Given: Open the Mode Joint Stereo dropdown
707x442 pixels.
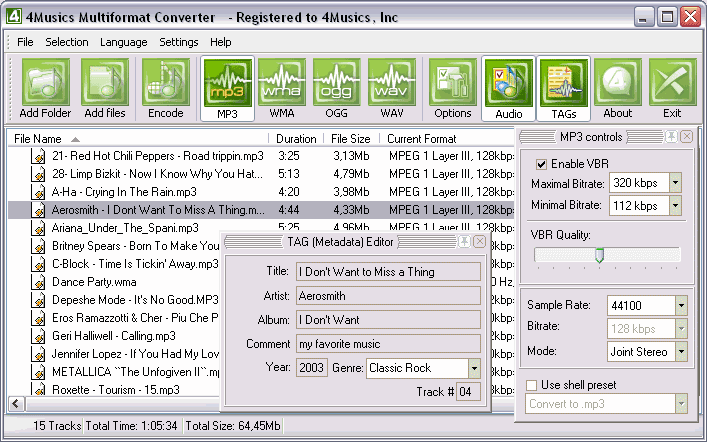Looking at the screenshot, I should 681,351.
